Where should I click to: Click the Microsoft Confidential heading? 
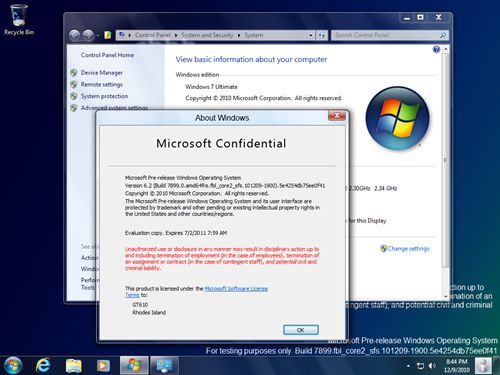tap(221, 144)
